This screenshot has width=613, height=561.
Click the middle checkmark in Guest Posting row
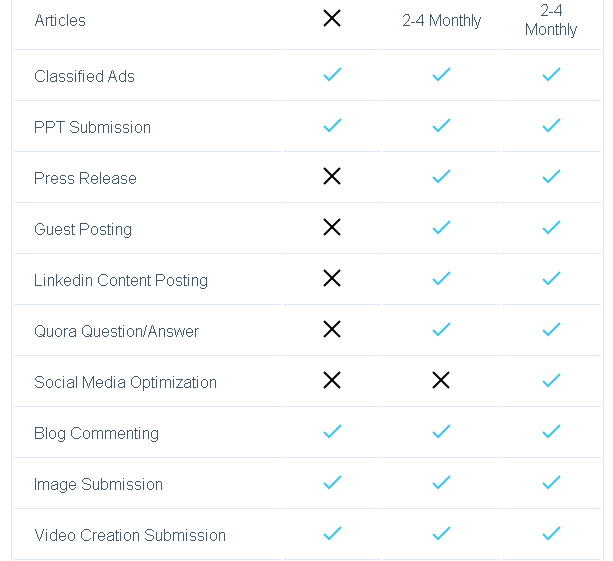tap(441, 228)
